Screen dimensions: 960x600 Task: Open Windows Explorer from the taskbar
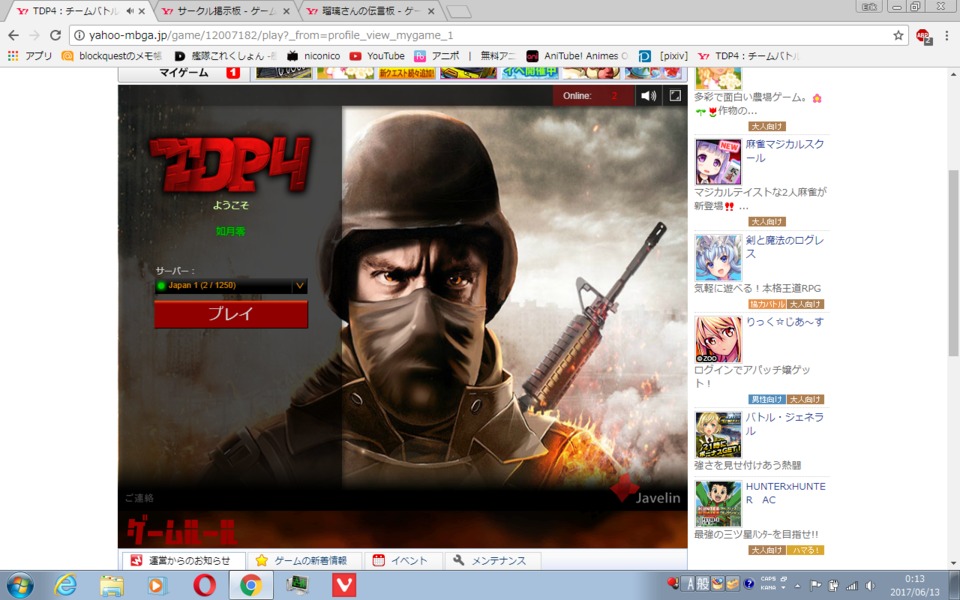click(111, 586)
